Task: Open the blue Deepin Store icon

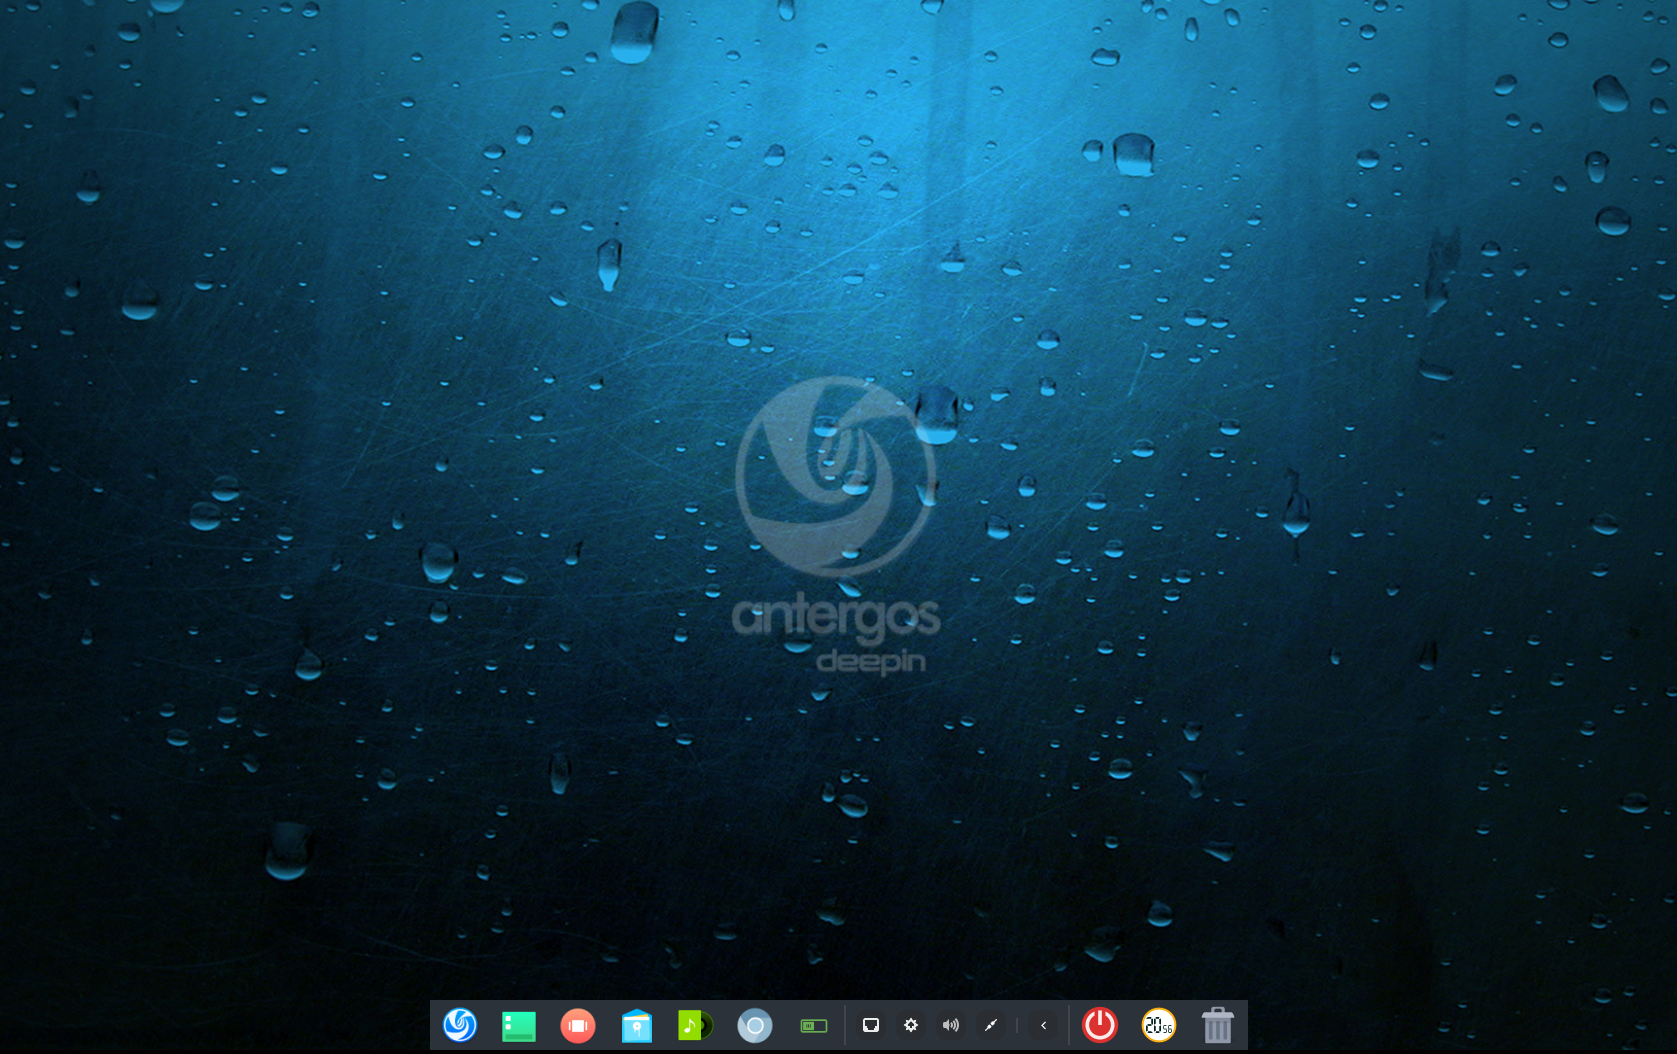Action: (x=637, y=1026)
